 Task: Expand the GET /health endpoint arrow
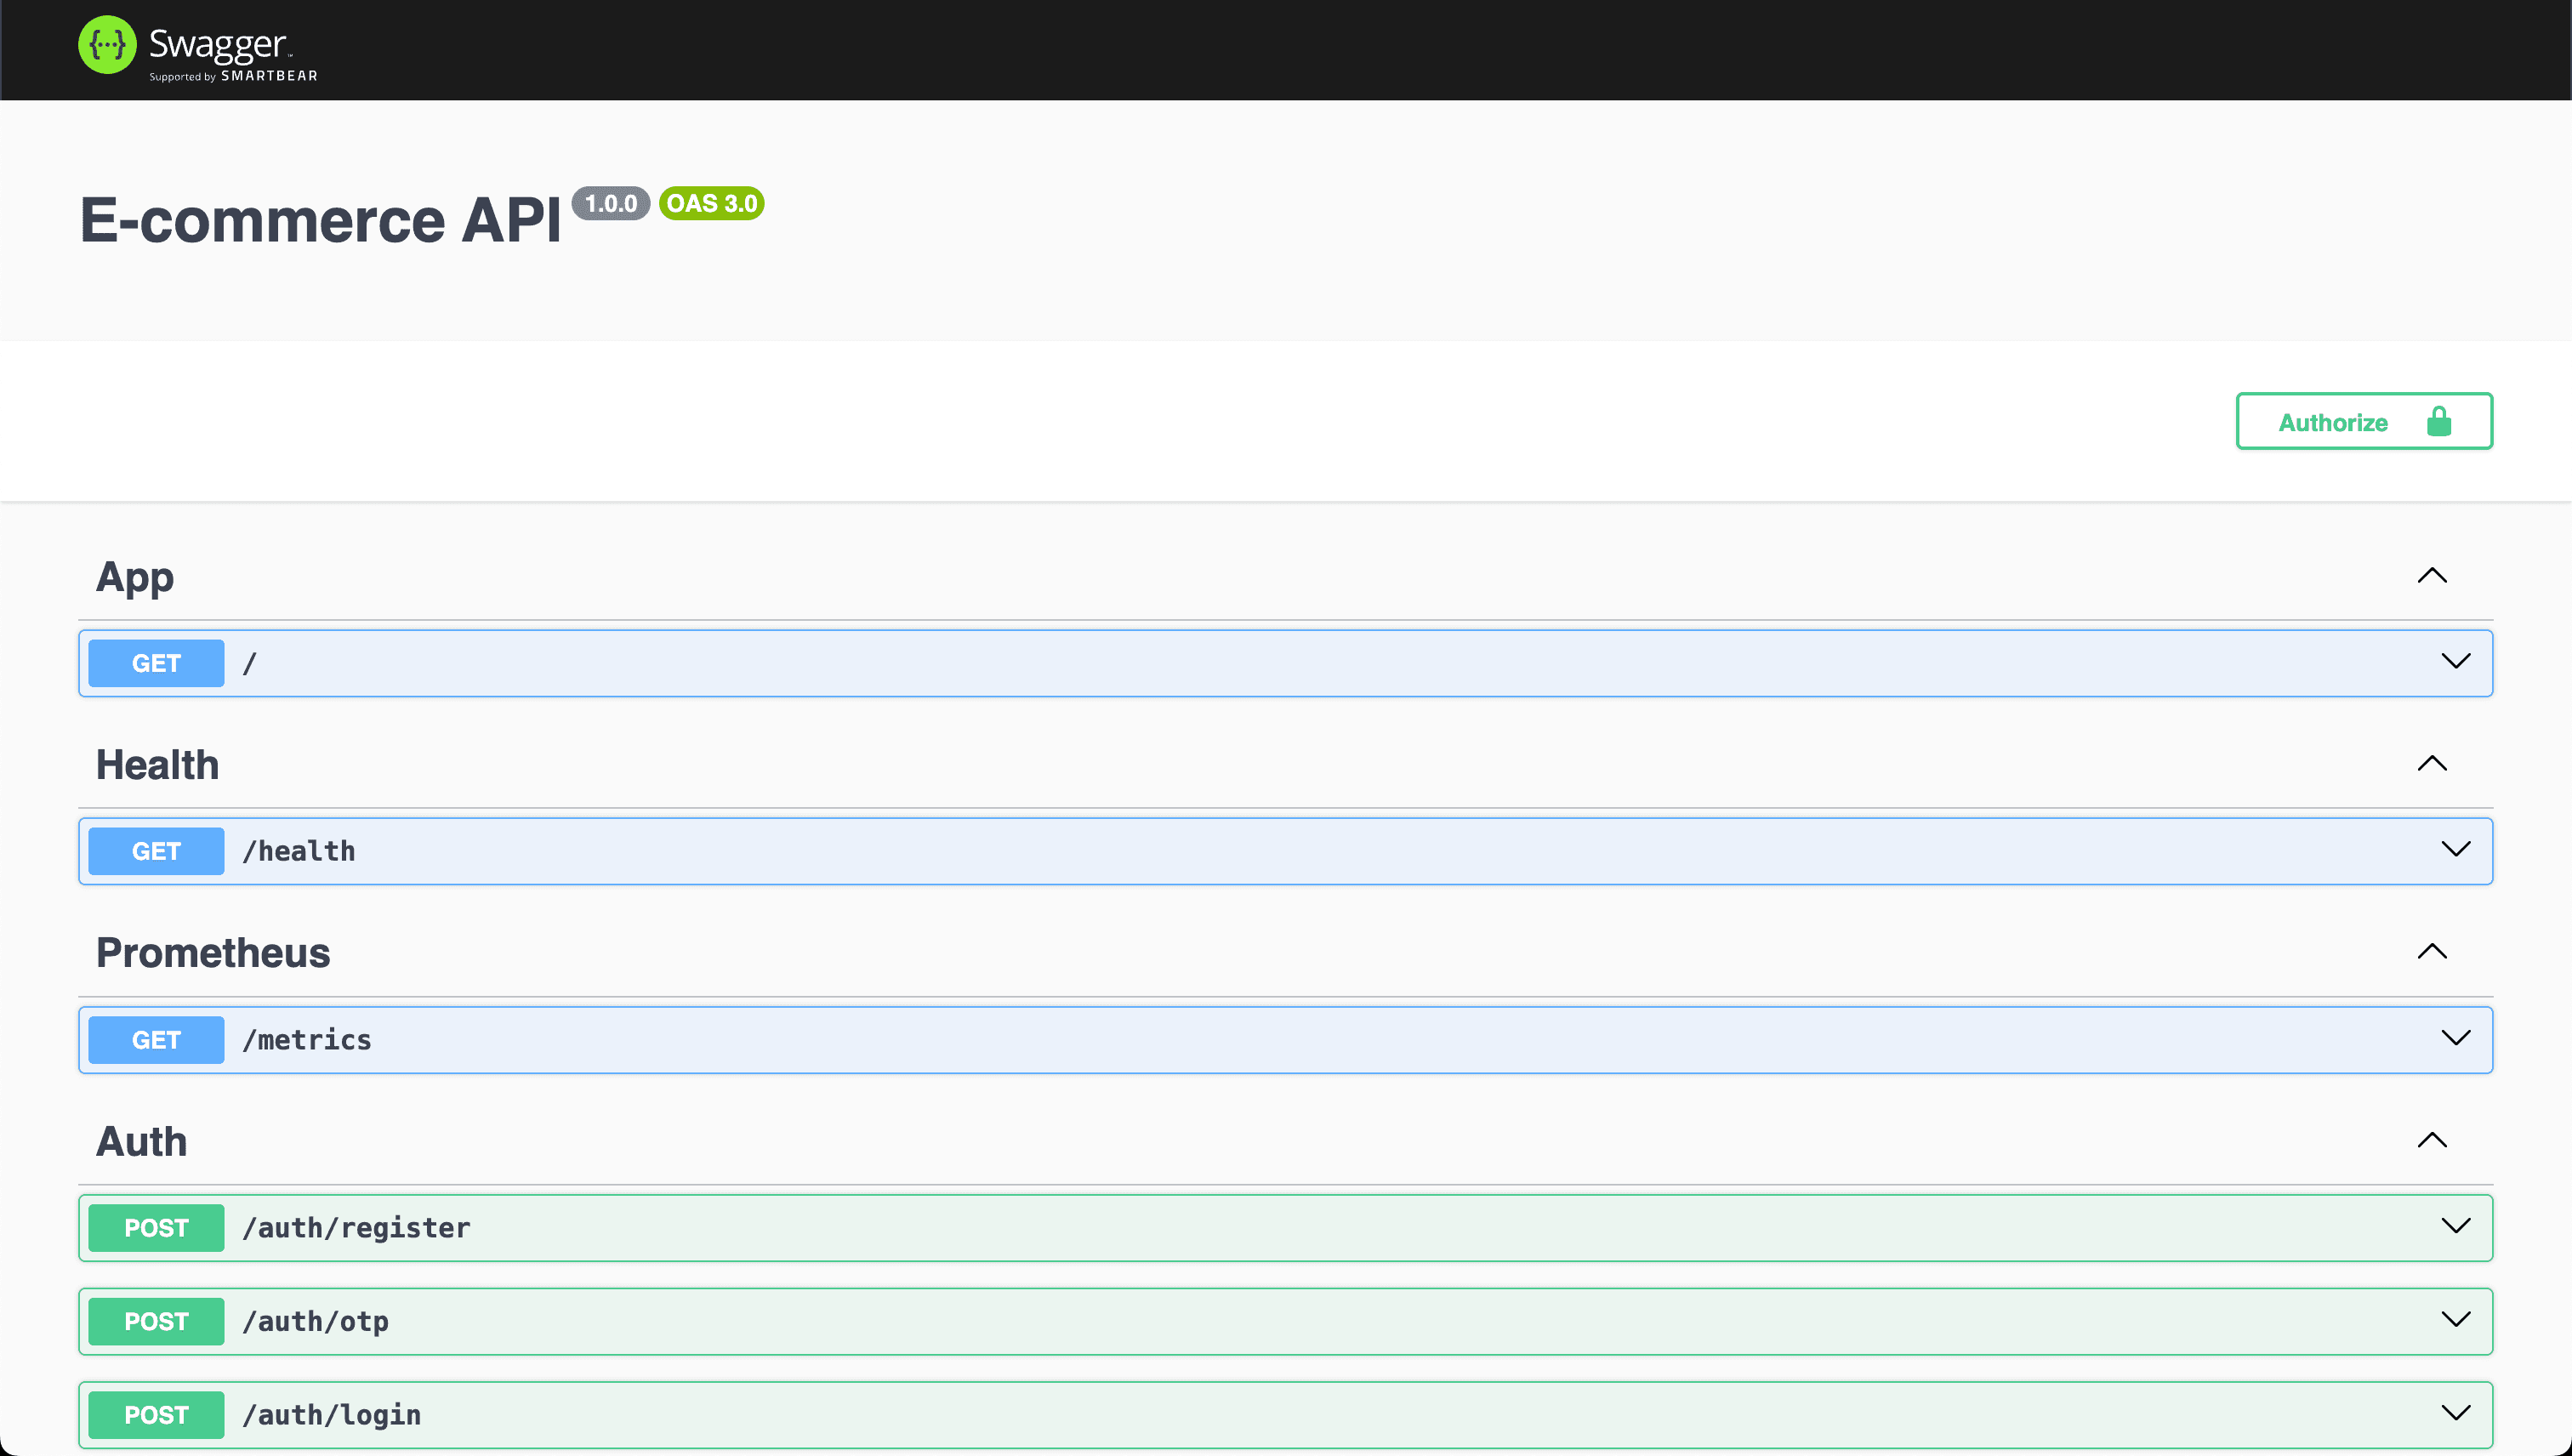2455,850
